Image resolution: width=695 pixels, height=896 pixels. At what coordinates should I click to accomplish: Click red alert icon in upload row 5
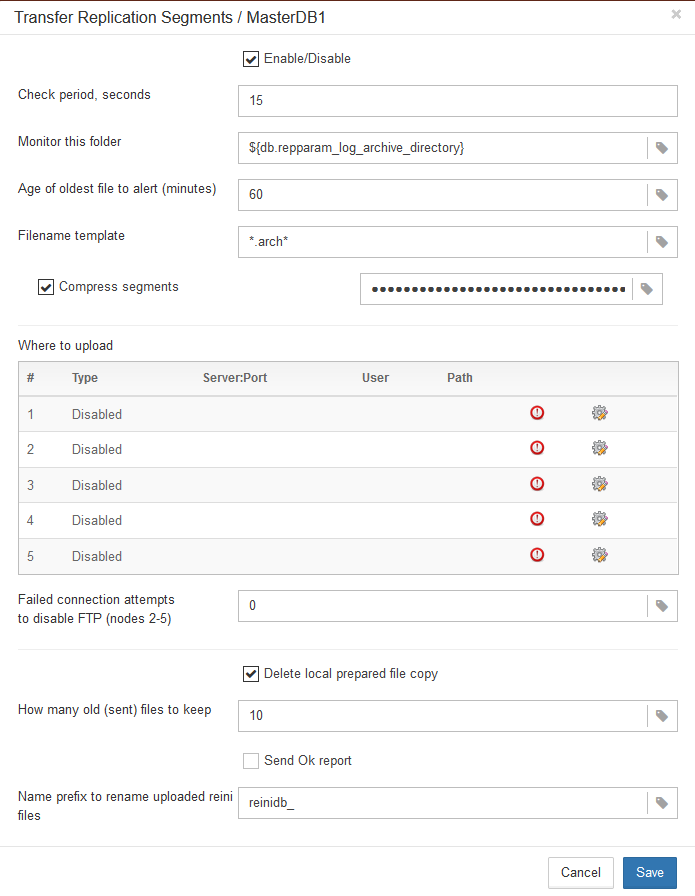pos(537,555)
